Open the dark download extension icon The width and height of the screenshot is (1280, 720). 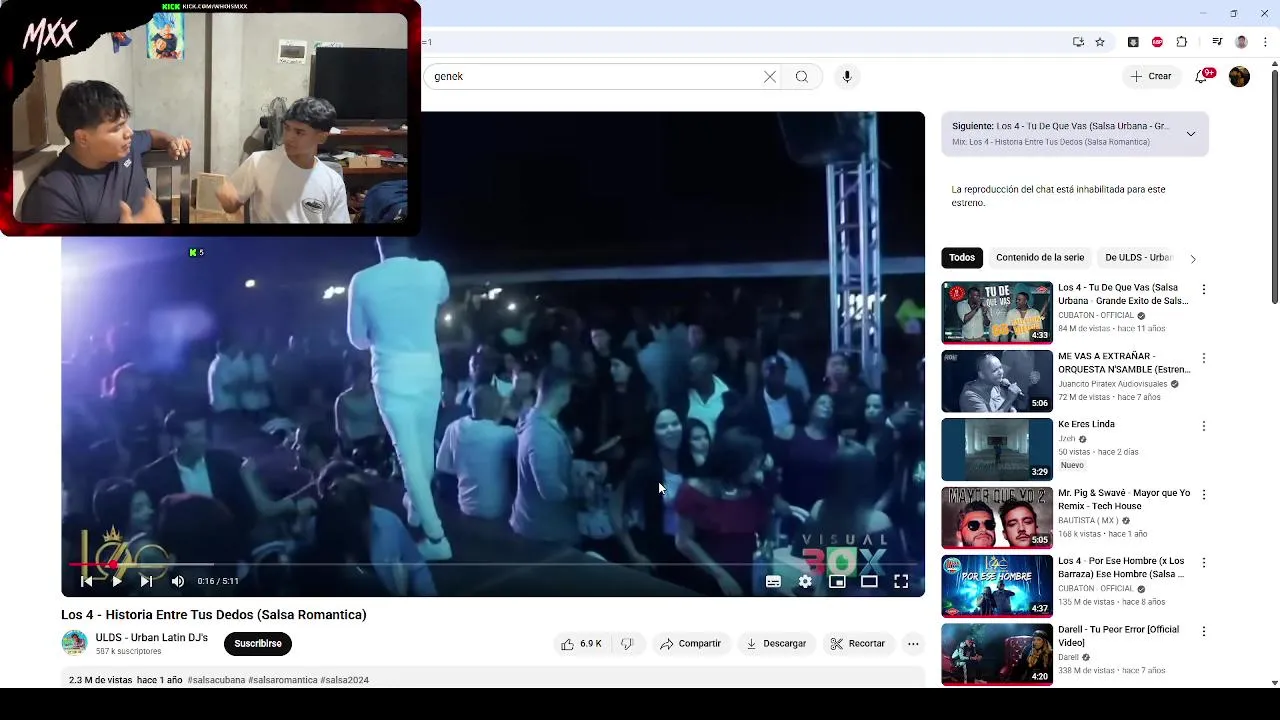(1133, 42)
